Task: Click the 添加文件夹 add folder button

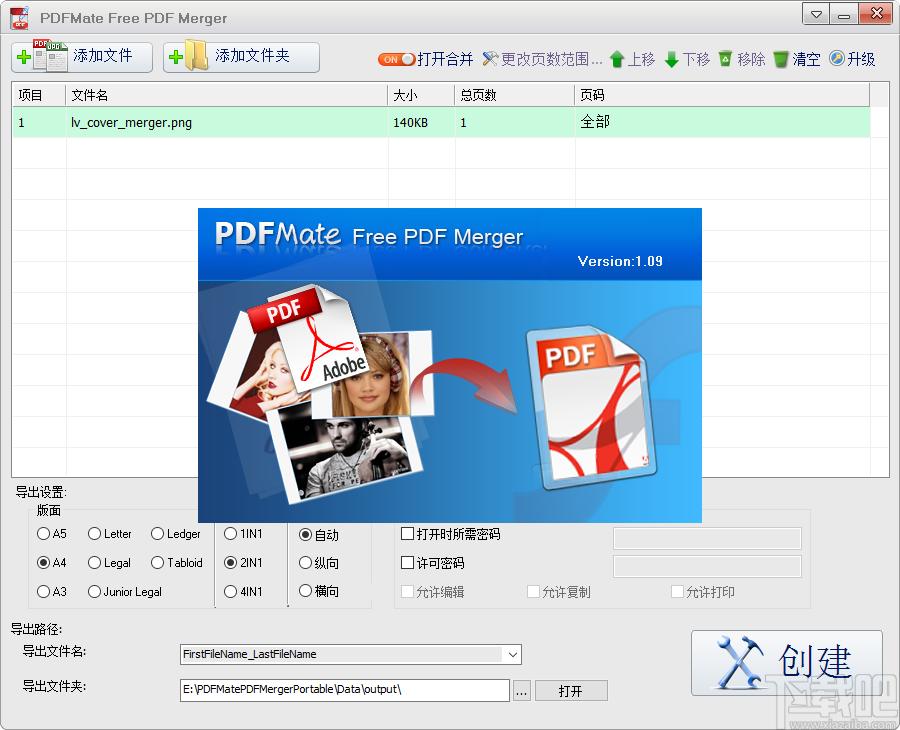Action: (x=241, y=57)
